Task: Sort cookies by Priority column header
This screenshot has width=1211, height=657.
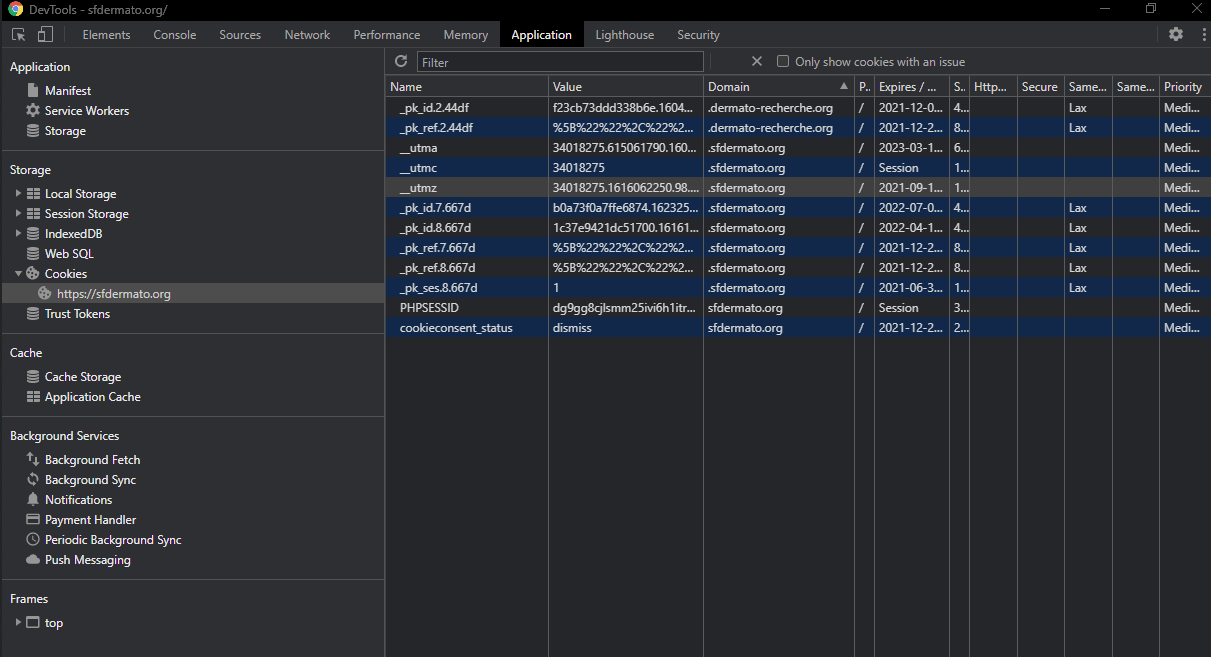Action: pos(1185,86)
